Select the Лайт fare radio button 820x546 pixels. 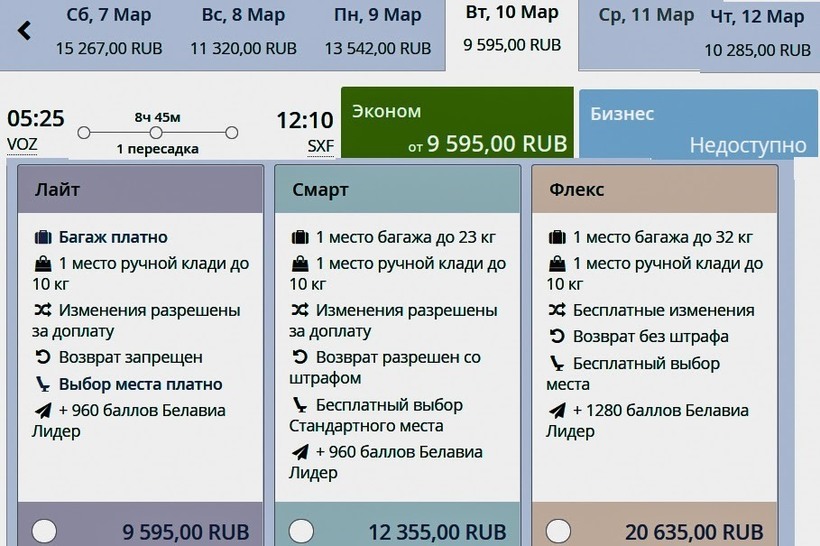coord(44,531)
